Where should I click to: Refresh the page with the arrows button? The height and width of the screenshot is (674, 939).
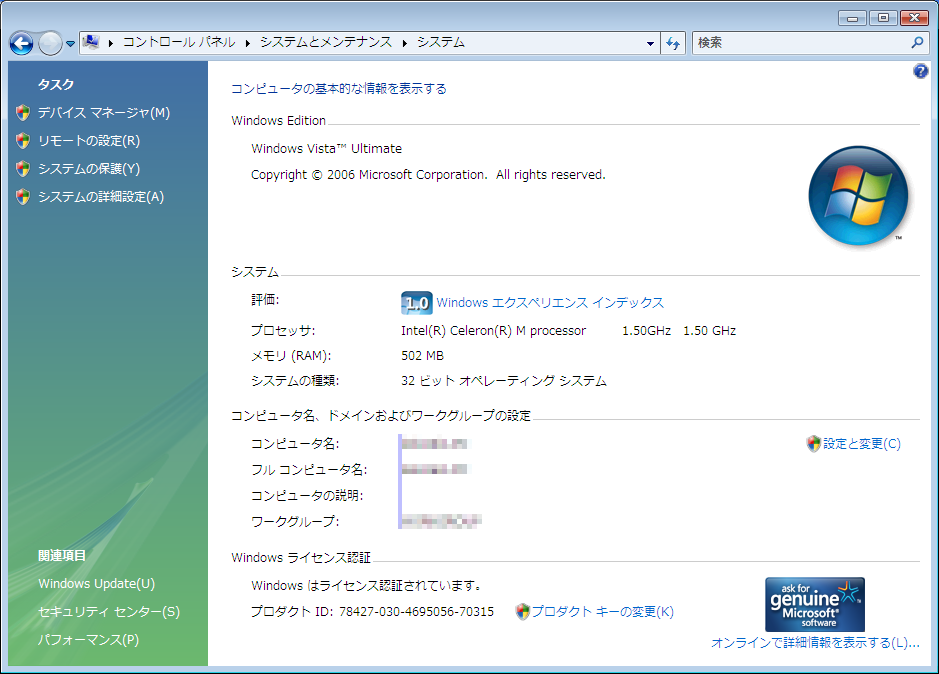pos(673,43)
